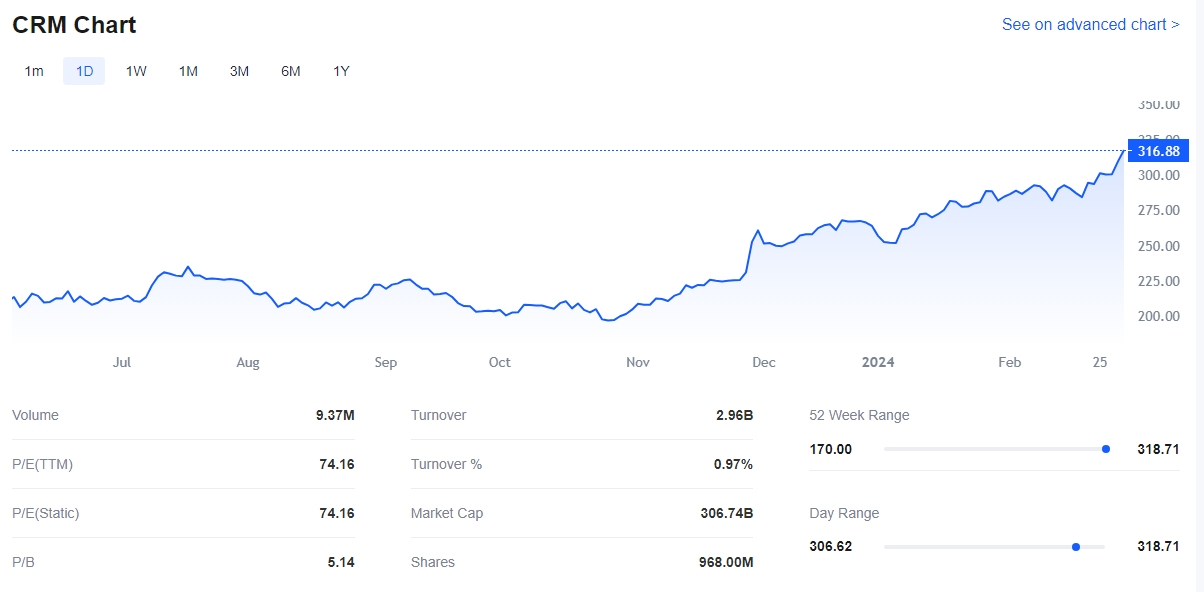Viewport: 1204px width, 592px height.
Task: Click the Day Range slider dot
Action: point(1075,547)
